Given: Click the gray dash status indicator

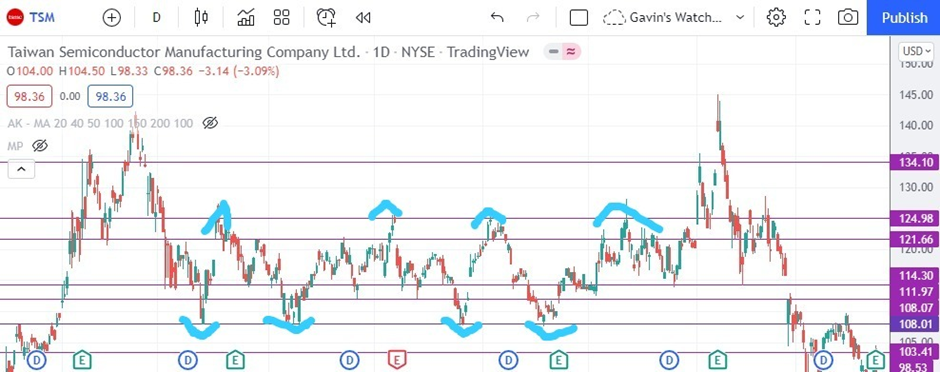Looking at the screenshot, I should (x=553, y=52).
